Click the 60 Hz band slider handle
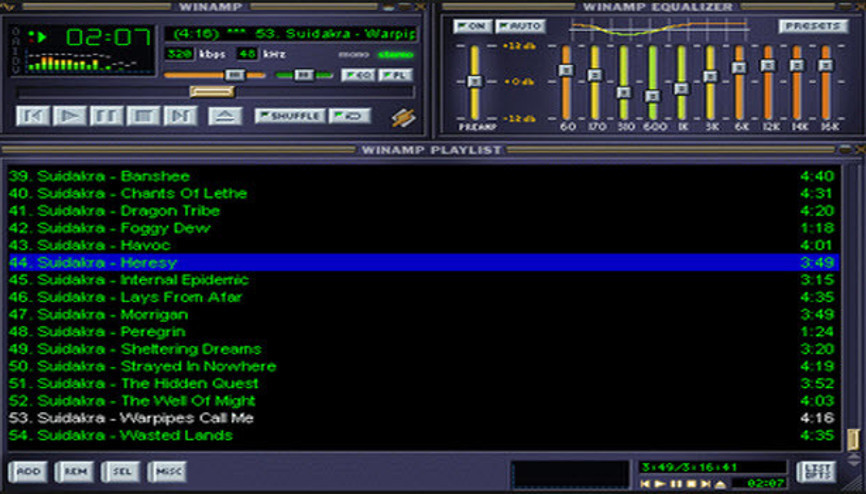The width and height of the screenshot is (866, 494). pos(566,70)
